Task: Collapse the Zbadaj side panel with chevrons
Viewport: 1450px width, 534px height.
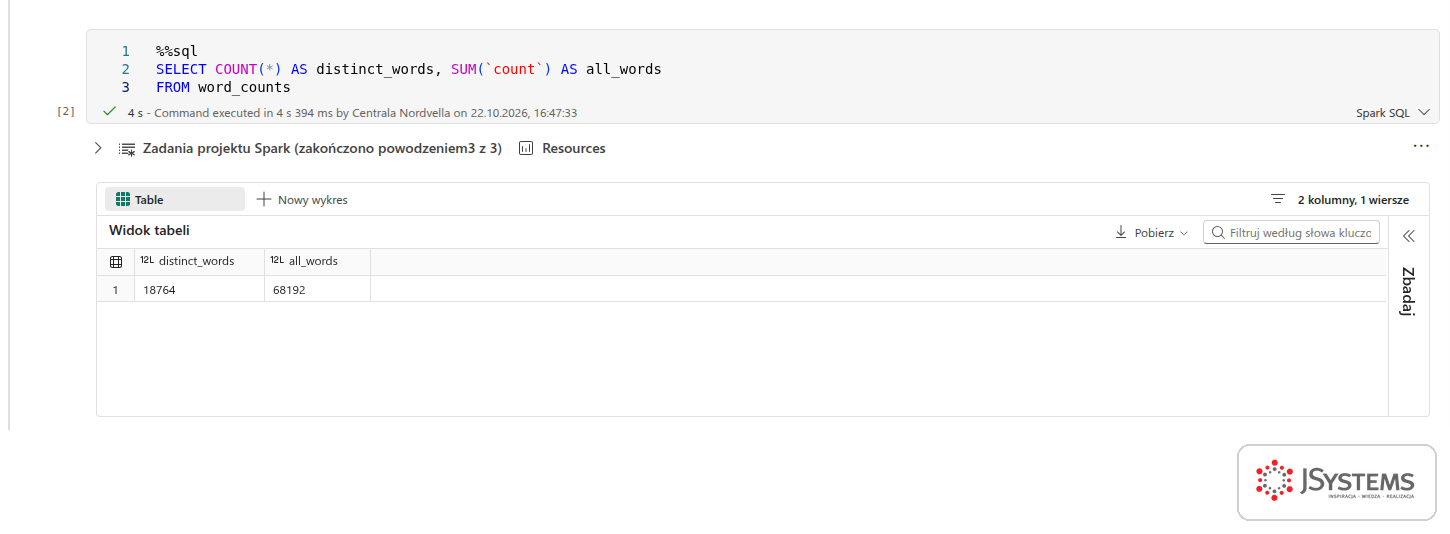Action: [x=1409, y=236]
